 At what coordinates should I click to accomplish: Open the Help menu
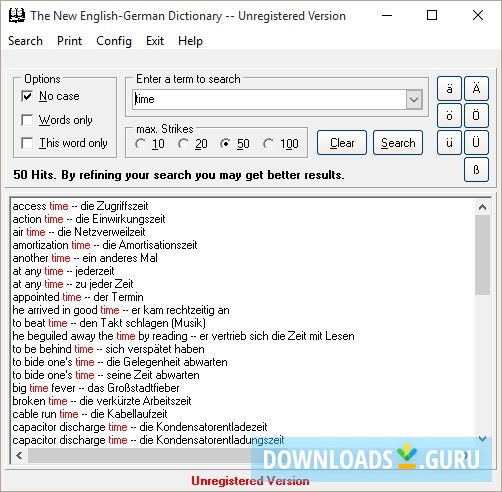pyautogui.click(x=190, y=41)
